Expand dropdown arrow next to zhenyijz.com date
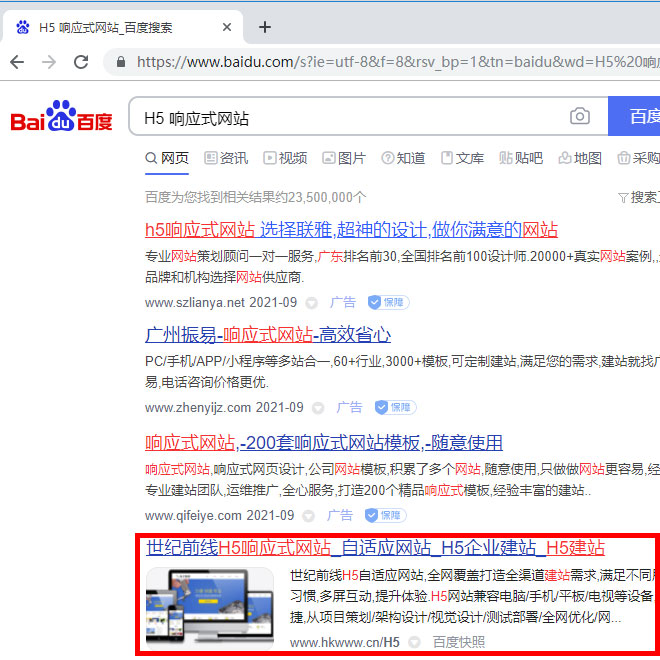This screenshot has height=660, width=660. click(x=318, y=408)
